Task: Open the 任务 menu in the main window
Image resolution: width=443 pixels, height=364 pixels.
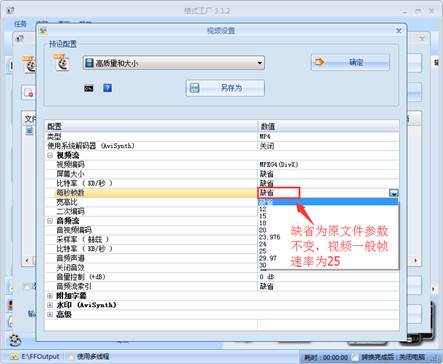Action: click(x=20, y=24)
